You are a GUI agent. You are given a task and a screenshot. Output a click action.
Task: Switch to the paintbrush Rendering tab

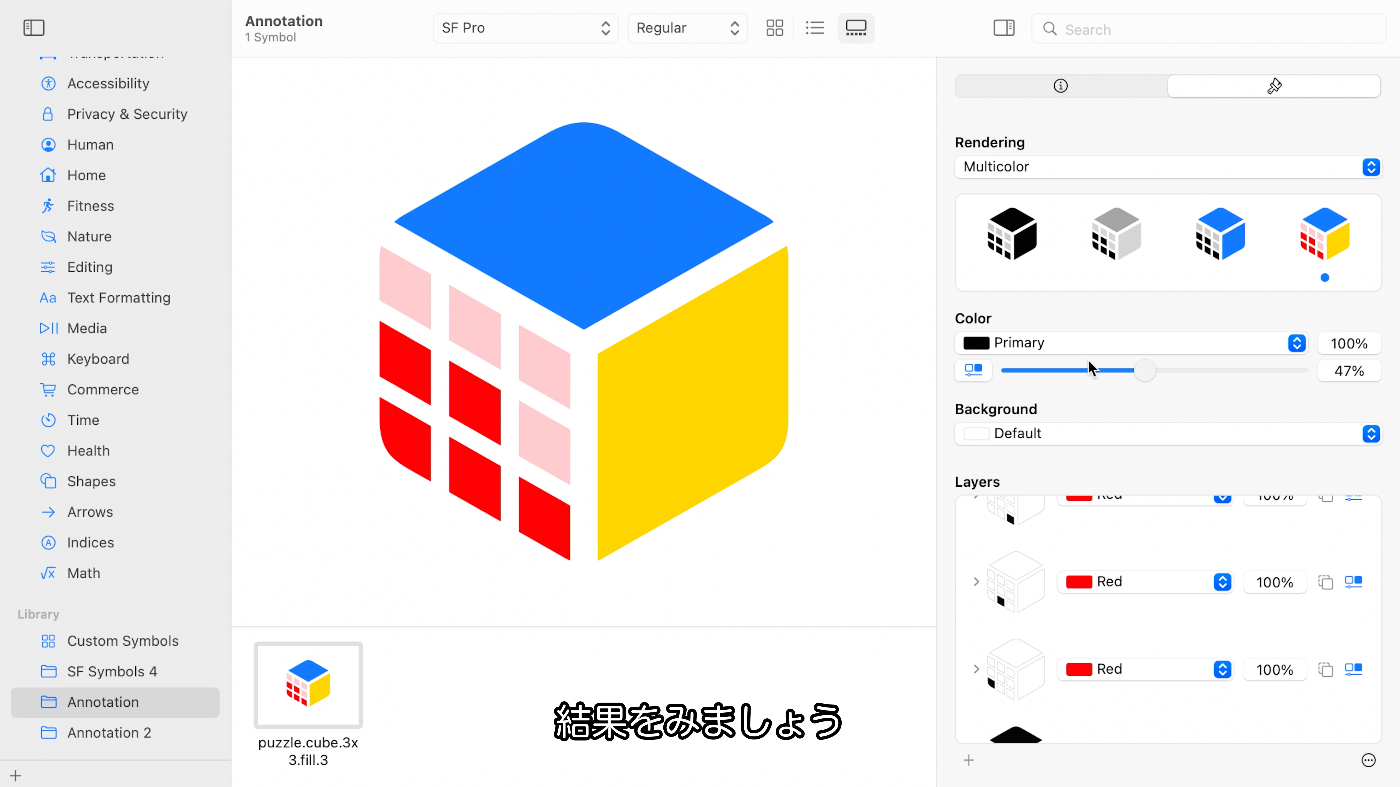click(1274, 86)
